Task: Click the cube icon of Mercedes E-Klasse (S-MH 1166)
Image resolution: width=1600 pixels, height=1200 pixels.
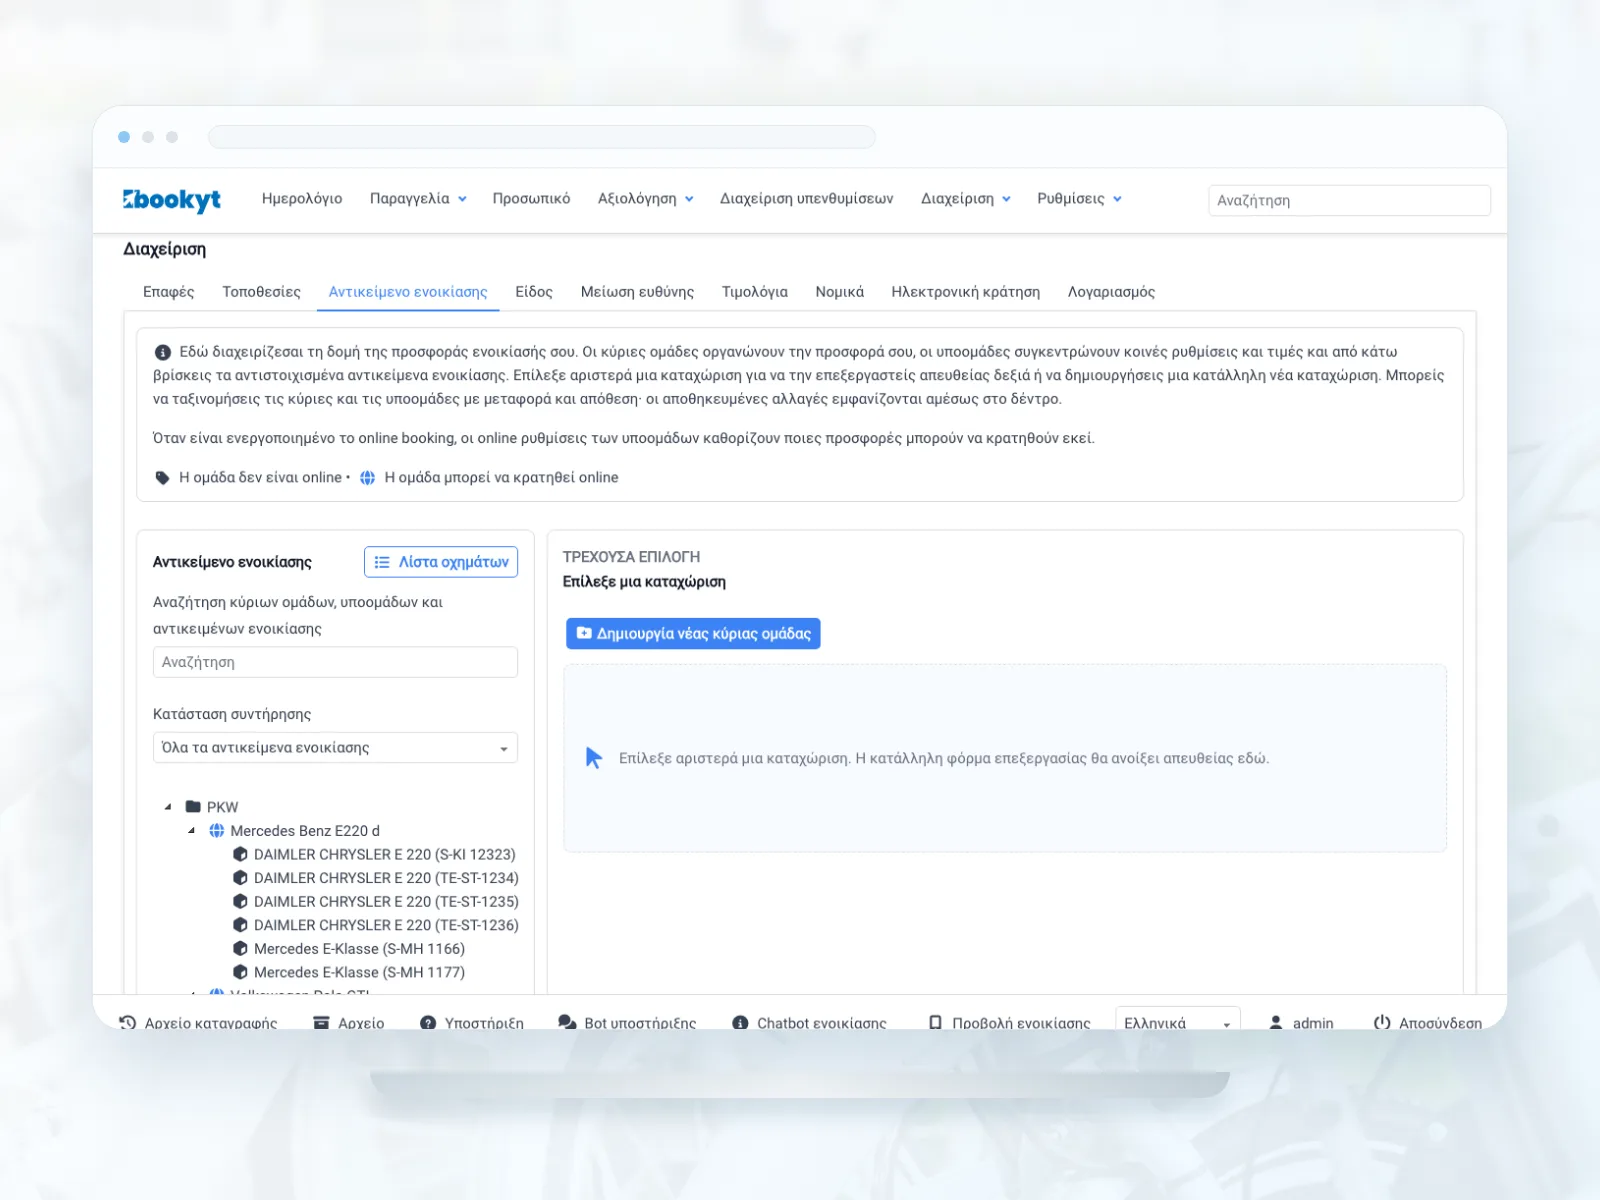Action: click(240, 949)
